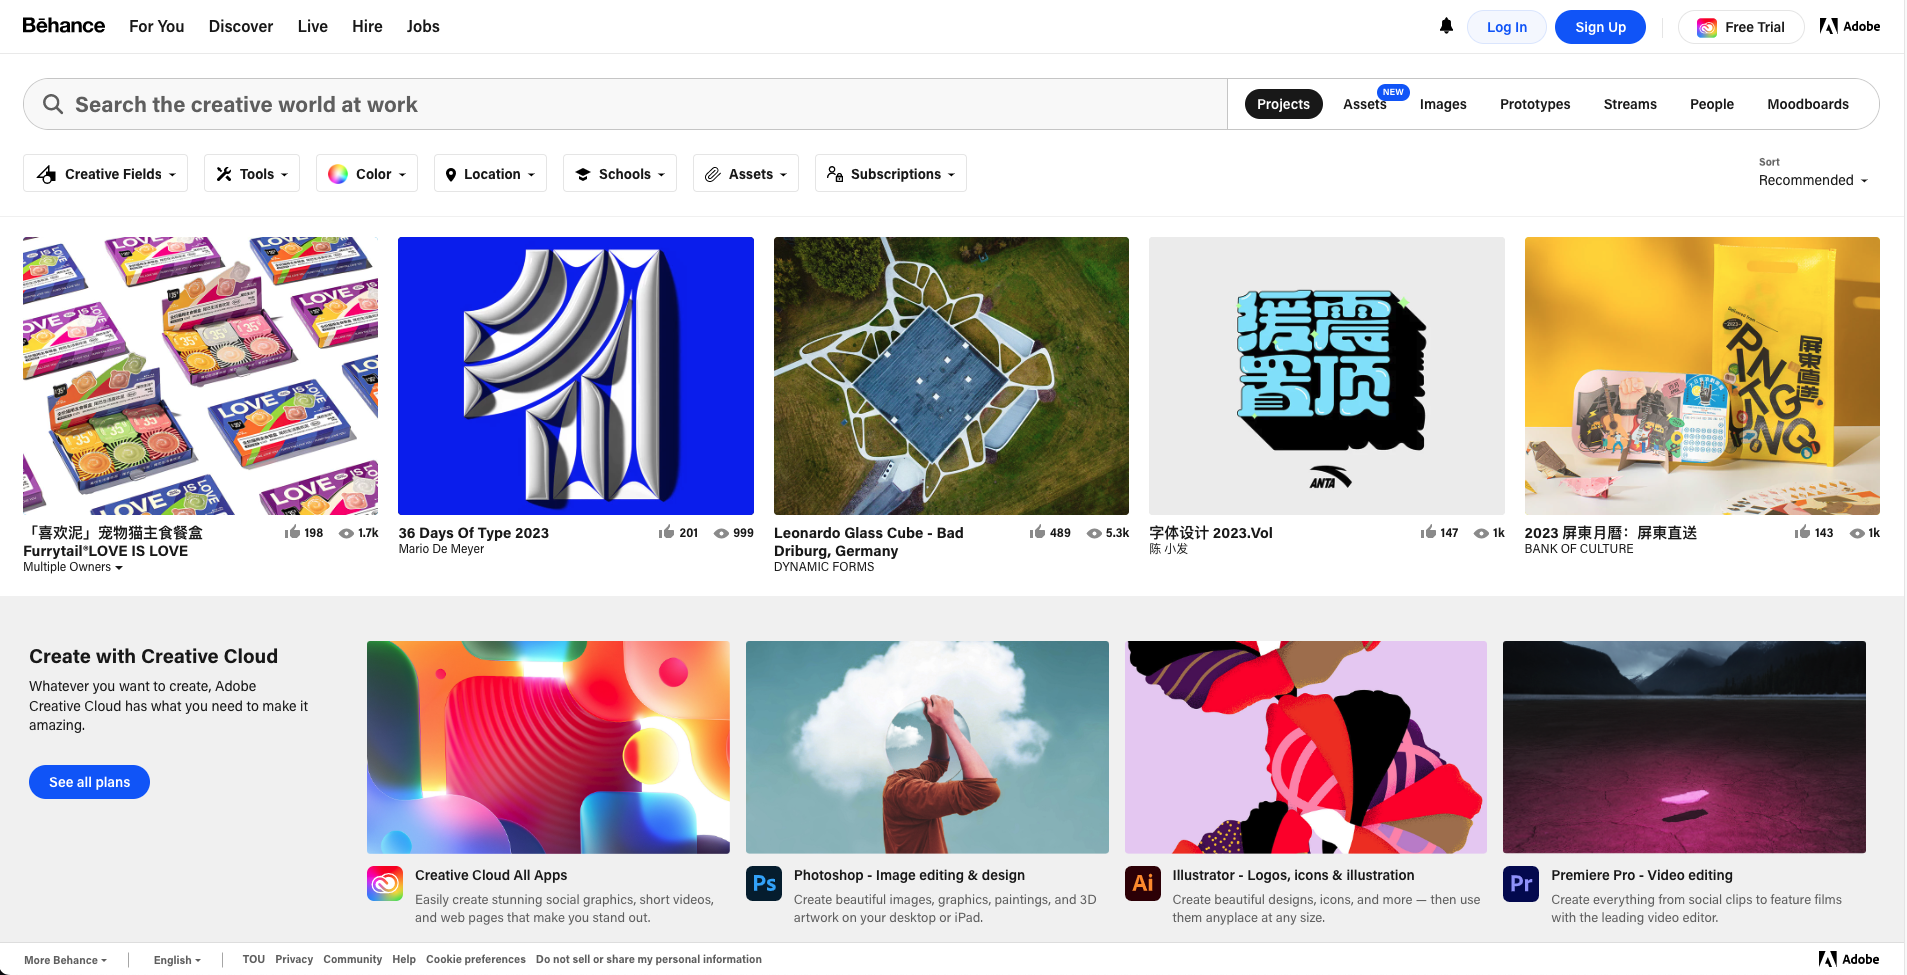The height and width of the screenshot is (975, 1907).
Task: Click the search magnifier icon
Action: pyautogui.click(x=53, y=104)
